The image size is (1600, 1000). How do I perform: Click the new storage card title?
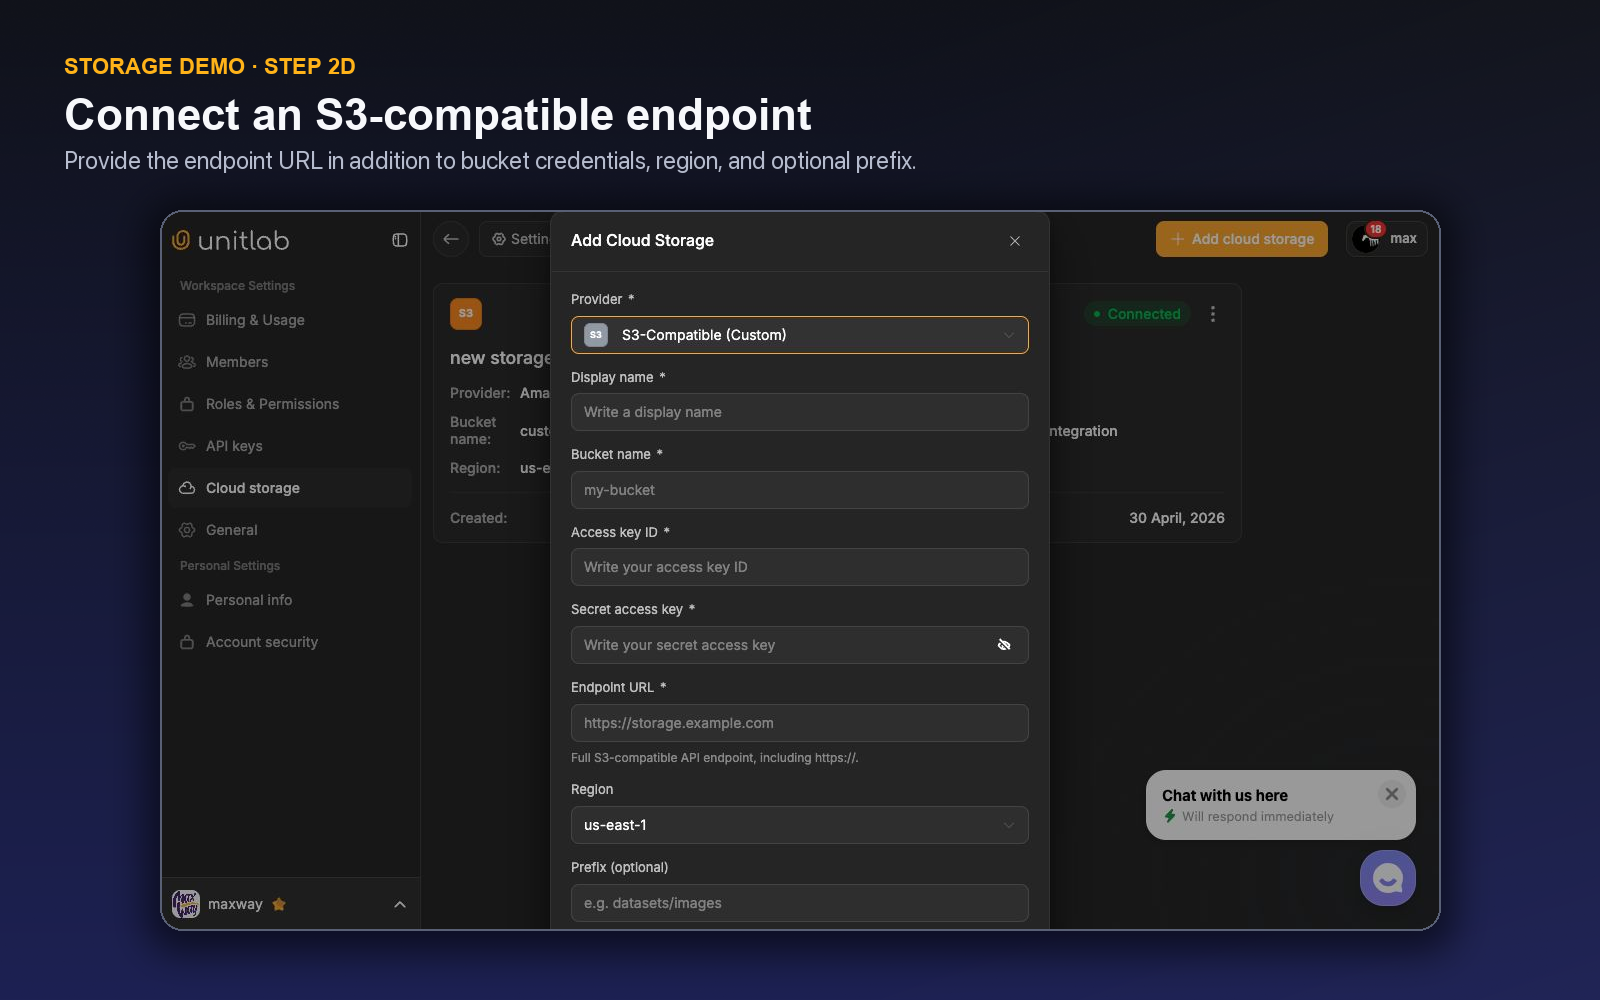(x=500, y=358)
